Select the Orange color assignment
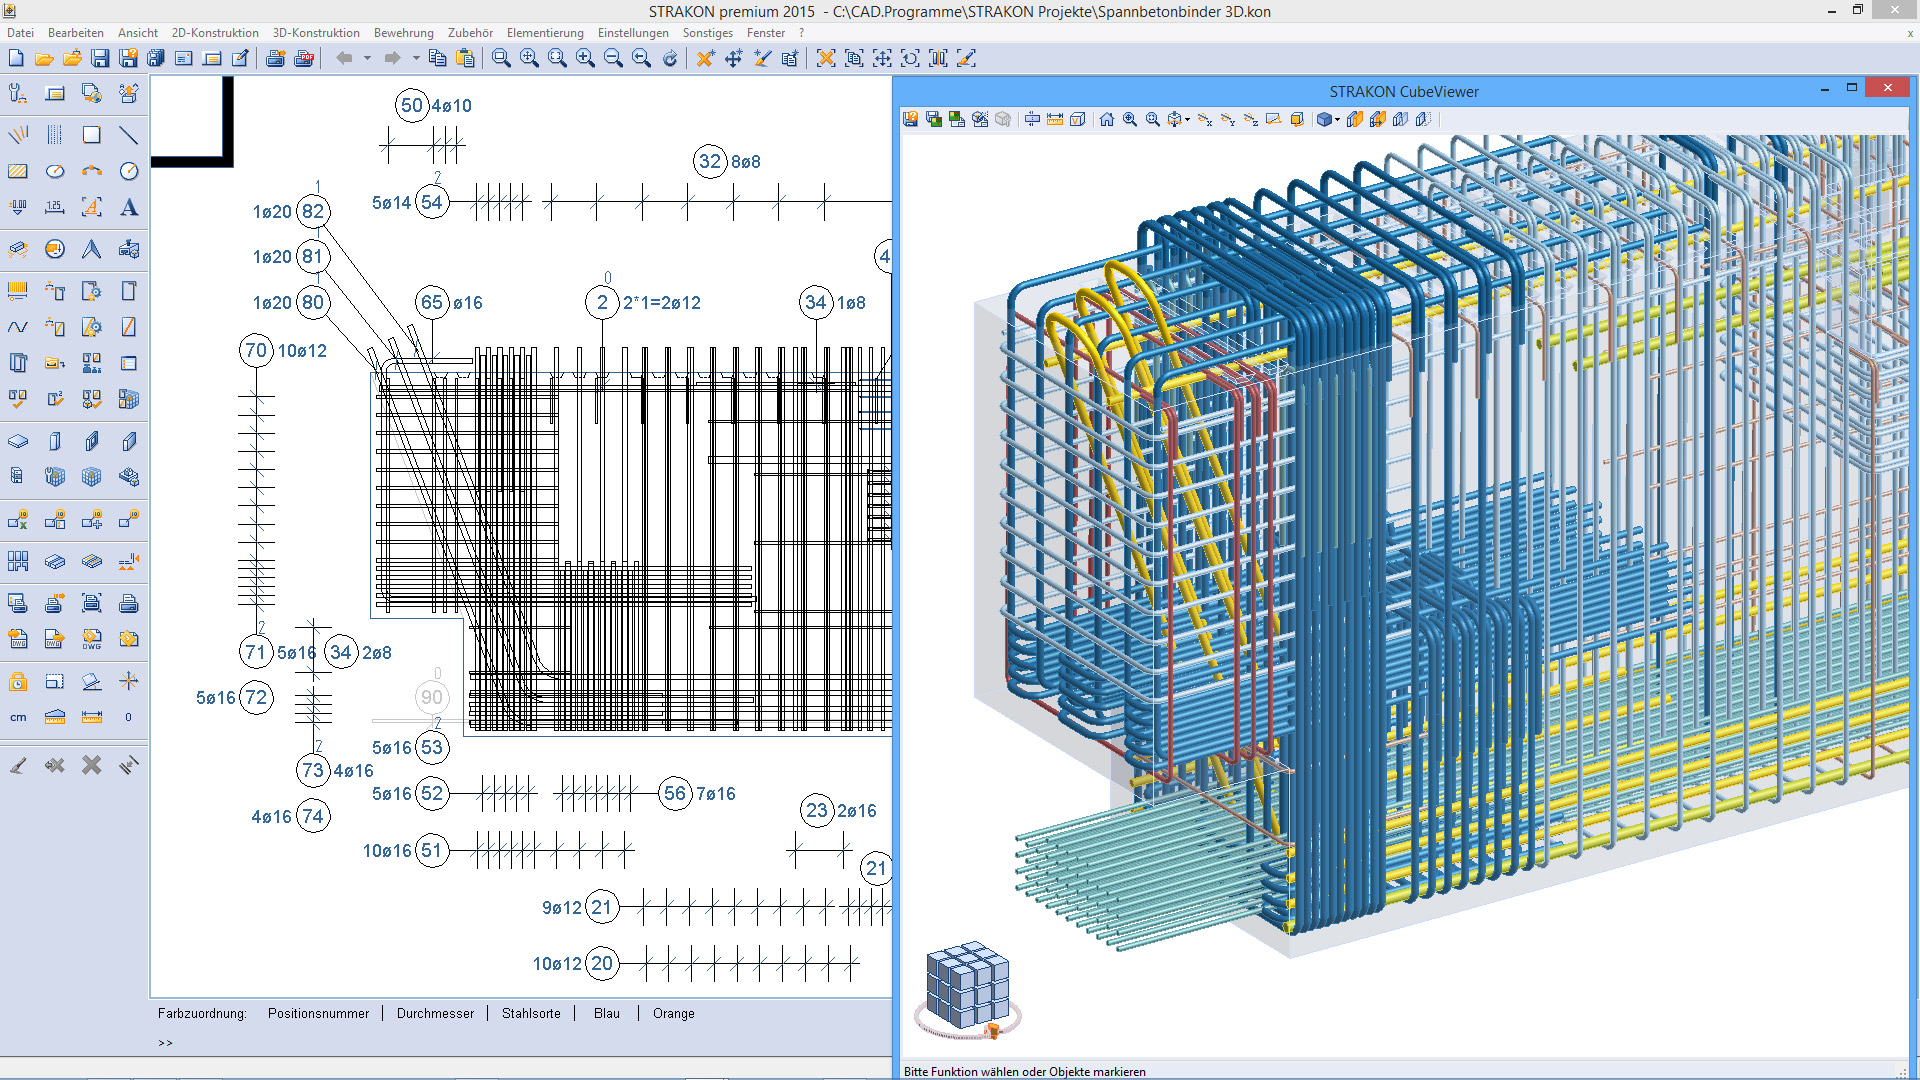The width and height of the screenshot is (1920, 1080). (x=673, y=1013)
